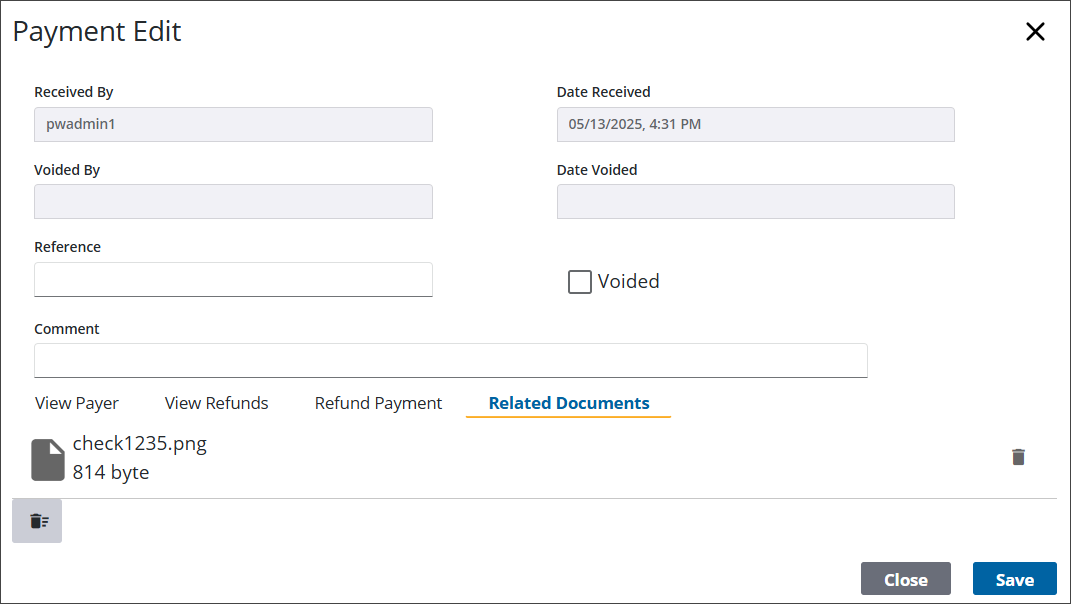Open the Refund Payment tab

pyautogui.click(x=378, y=403)
